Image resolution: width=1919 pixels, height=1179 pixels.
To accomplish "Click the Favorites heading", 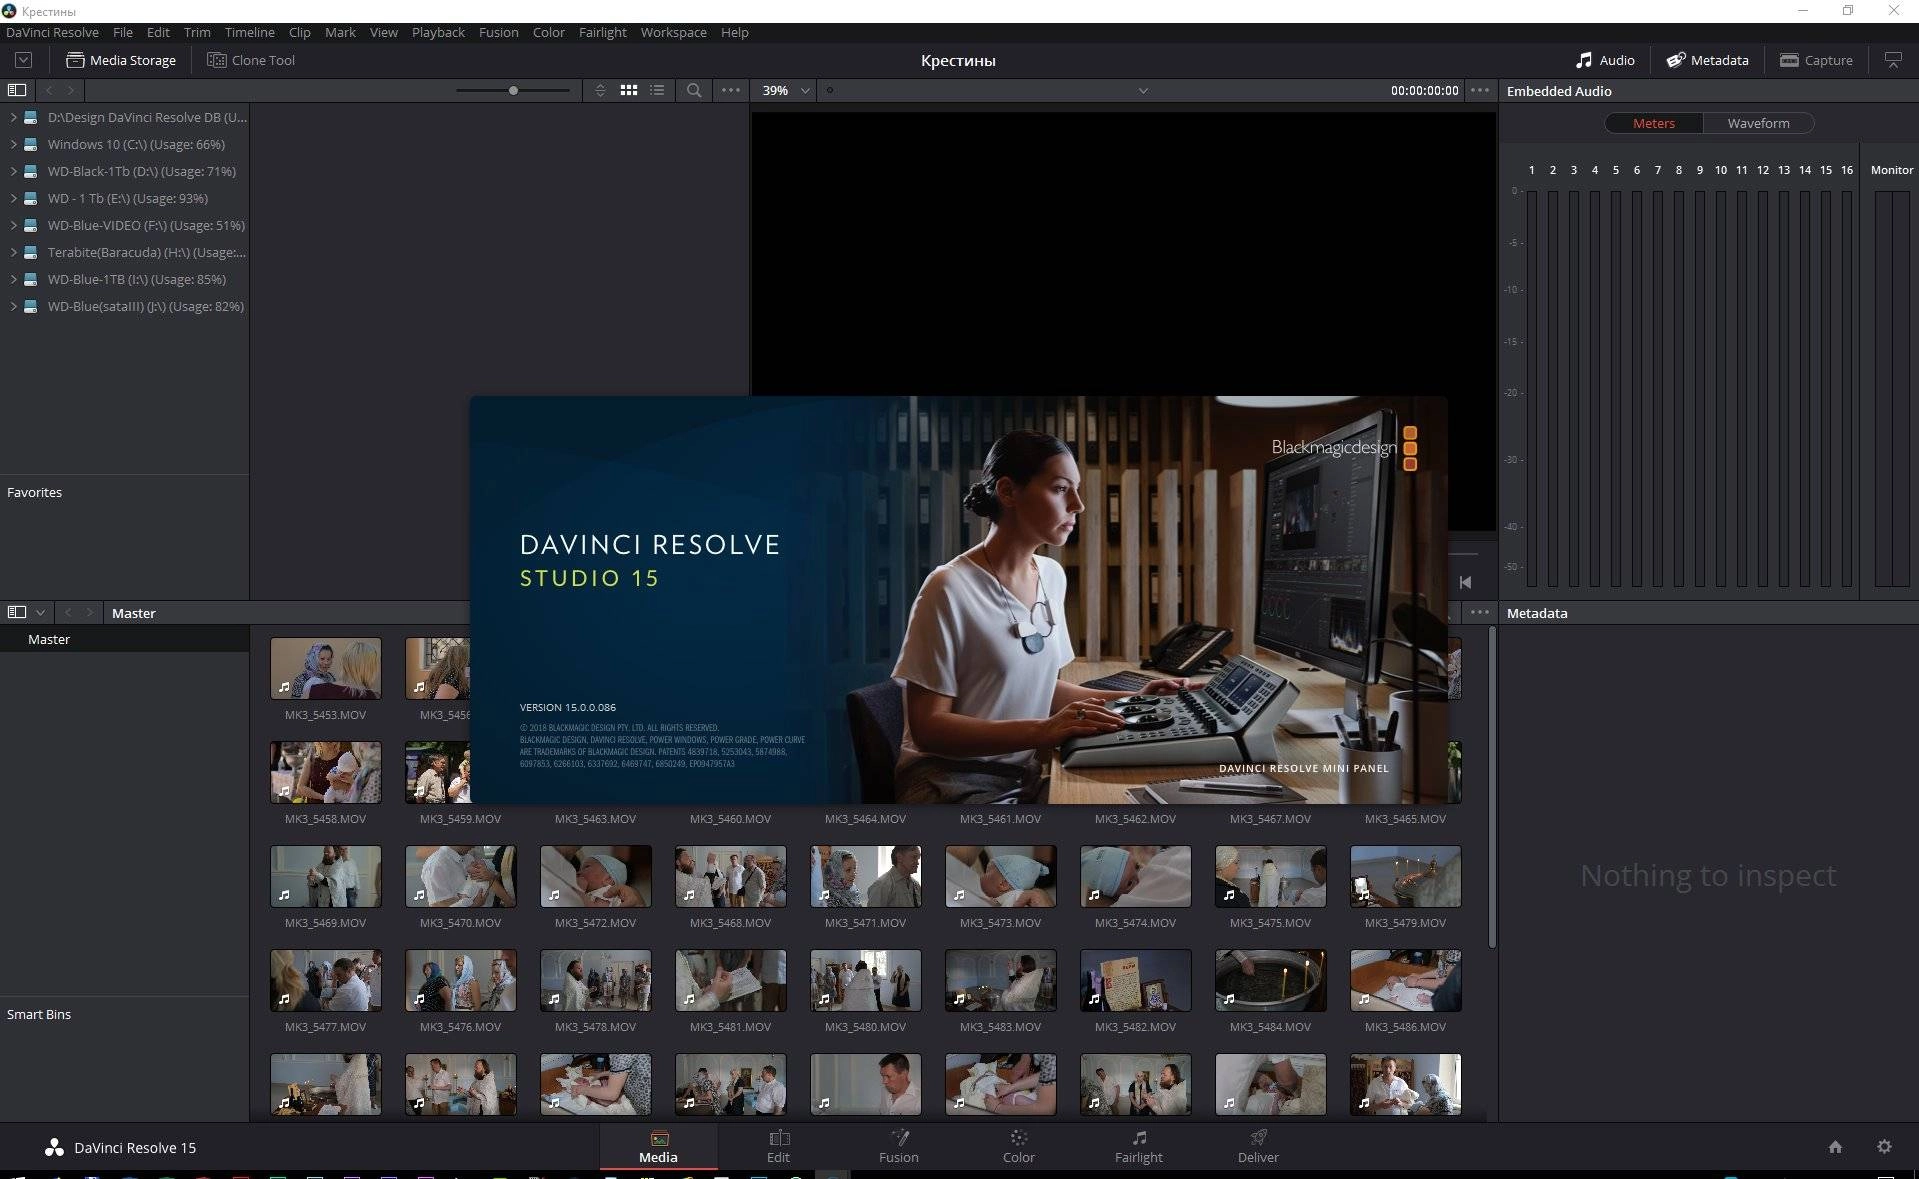I will click(x=34, y=492).
